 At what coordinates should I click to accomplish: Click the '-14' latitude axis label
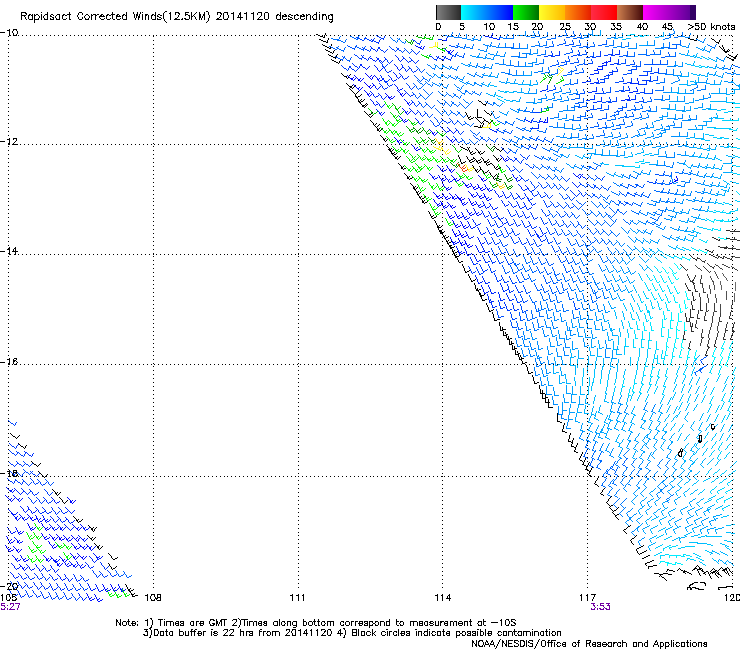pos(9,251)
